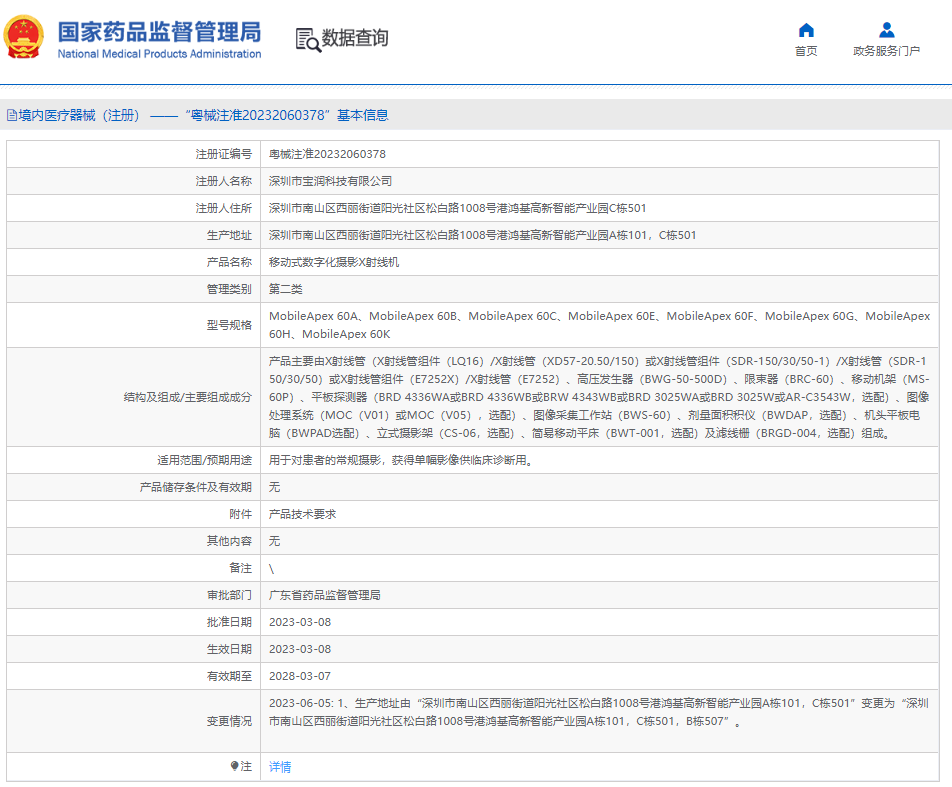The width and height of the screenshot is (952, 787).
Task: Click 国家药品监督管理局 site title
Action: [x=160, y=32]
